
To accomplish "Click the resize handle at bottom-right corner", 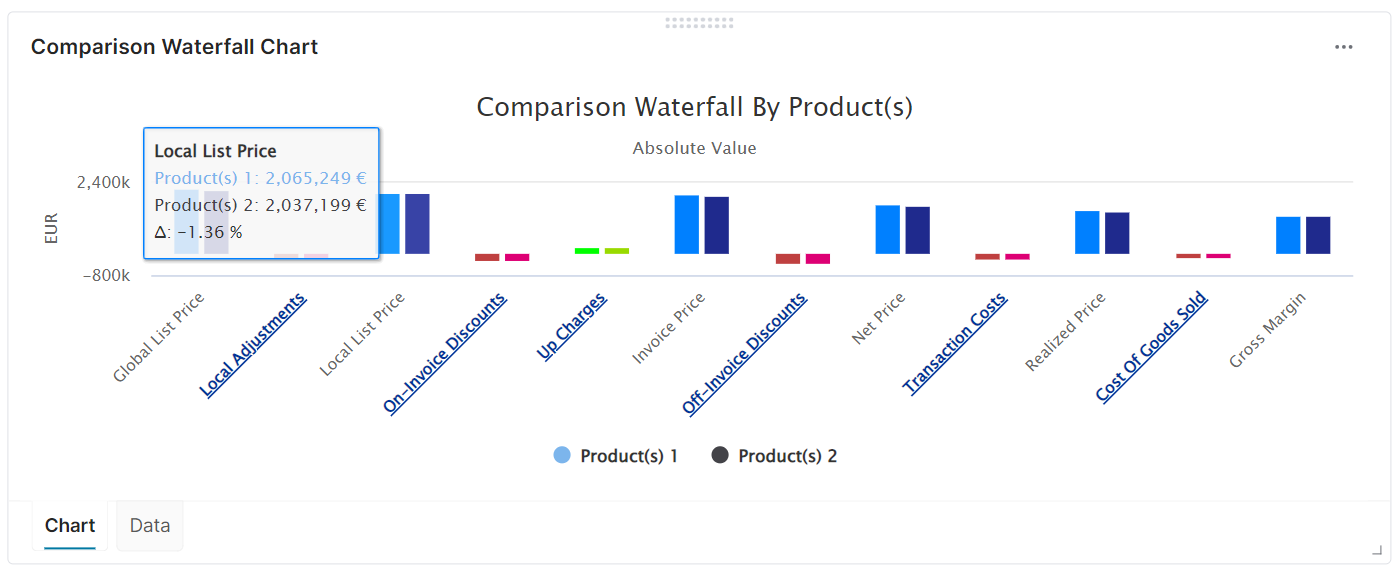I will [x=1376, y=549].
